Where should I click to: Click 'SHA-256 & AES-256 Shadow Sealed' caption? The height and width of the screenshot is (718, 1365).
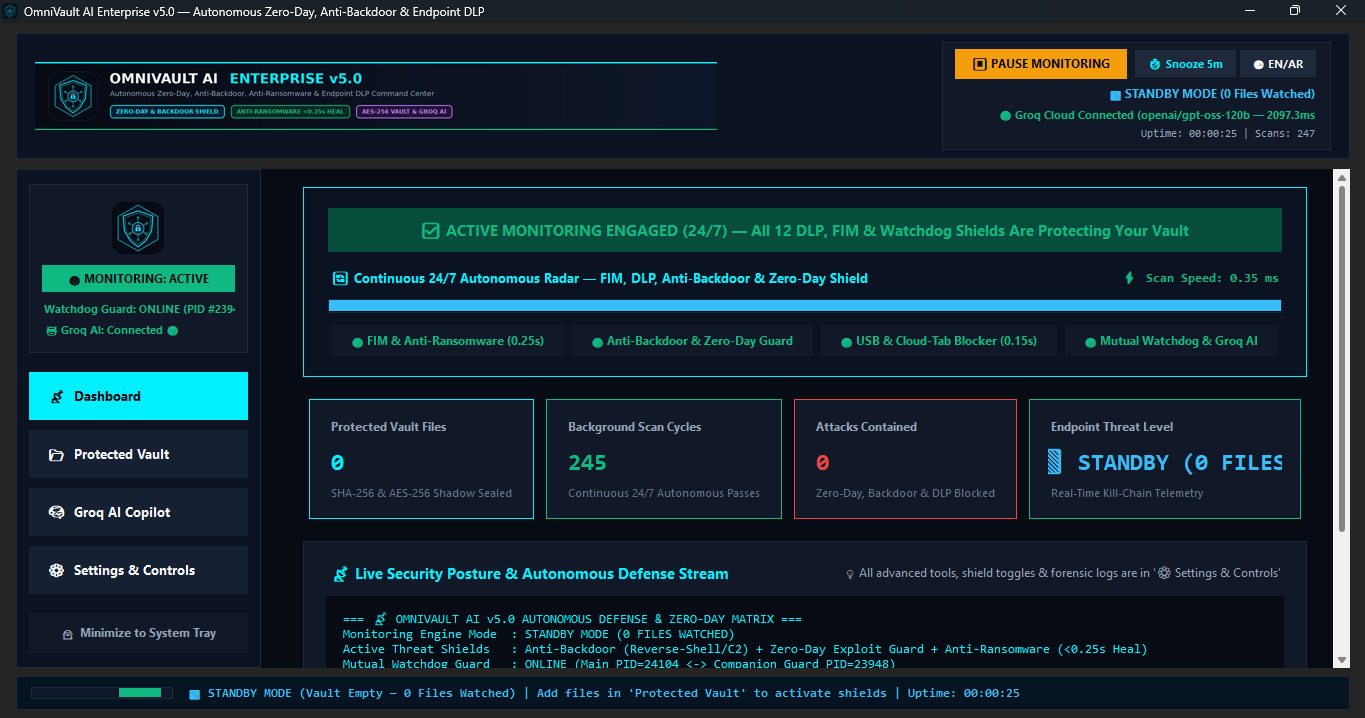tap(421, 493)
